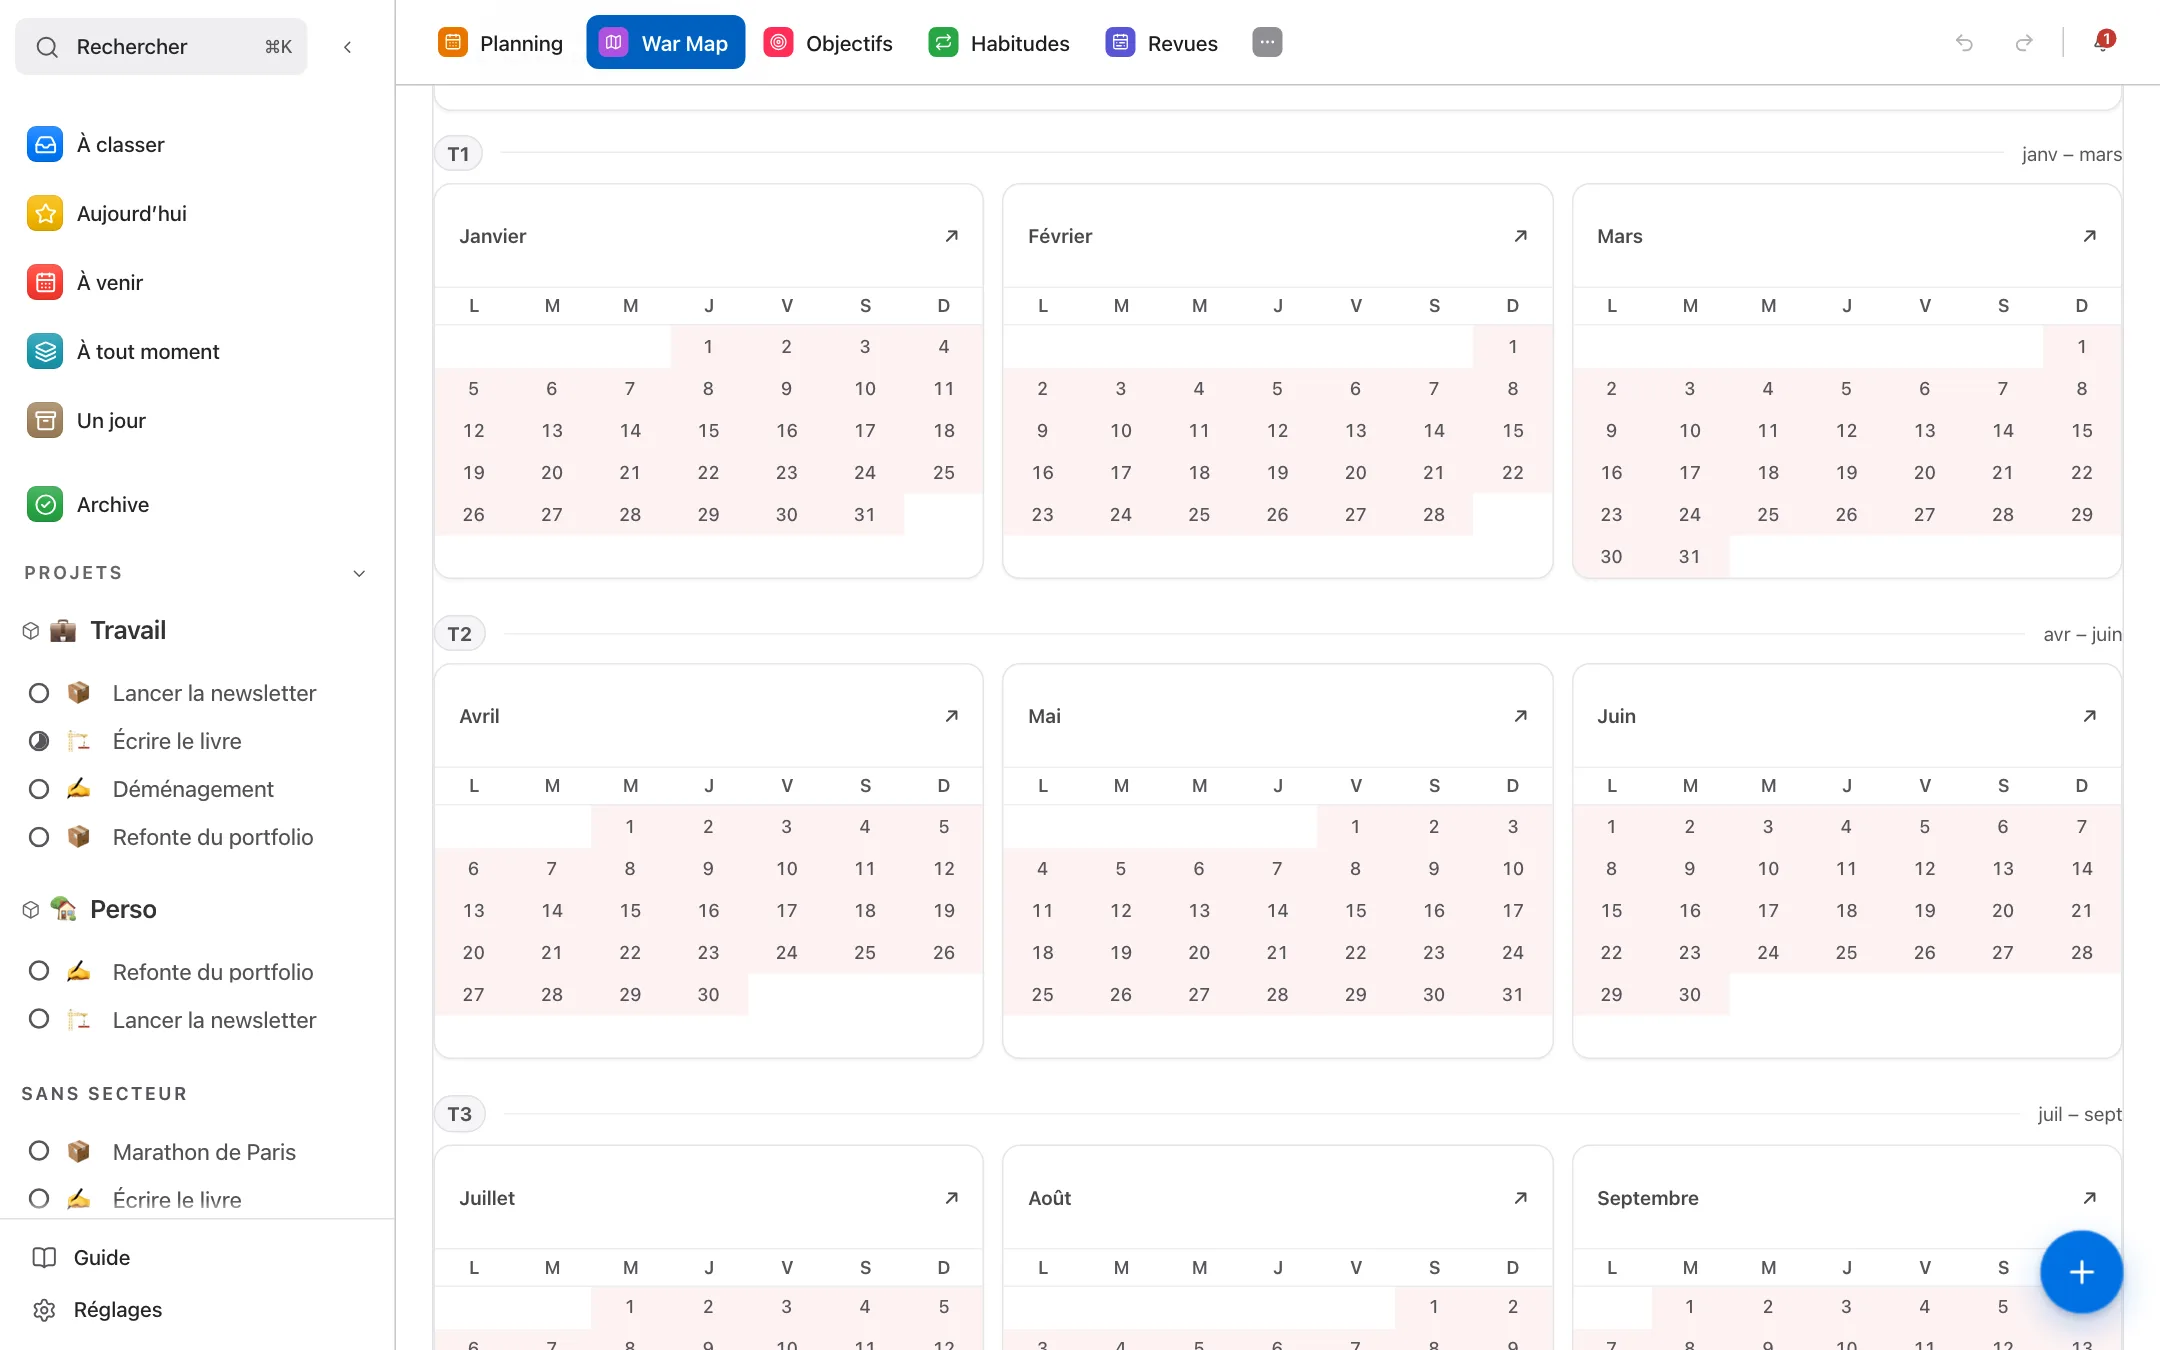Screen dimensions: 2160x1350
Task: Click the undo arrow icon
Action: pyautogui.click(x=1964, y=43)
